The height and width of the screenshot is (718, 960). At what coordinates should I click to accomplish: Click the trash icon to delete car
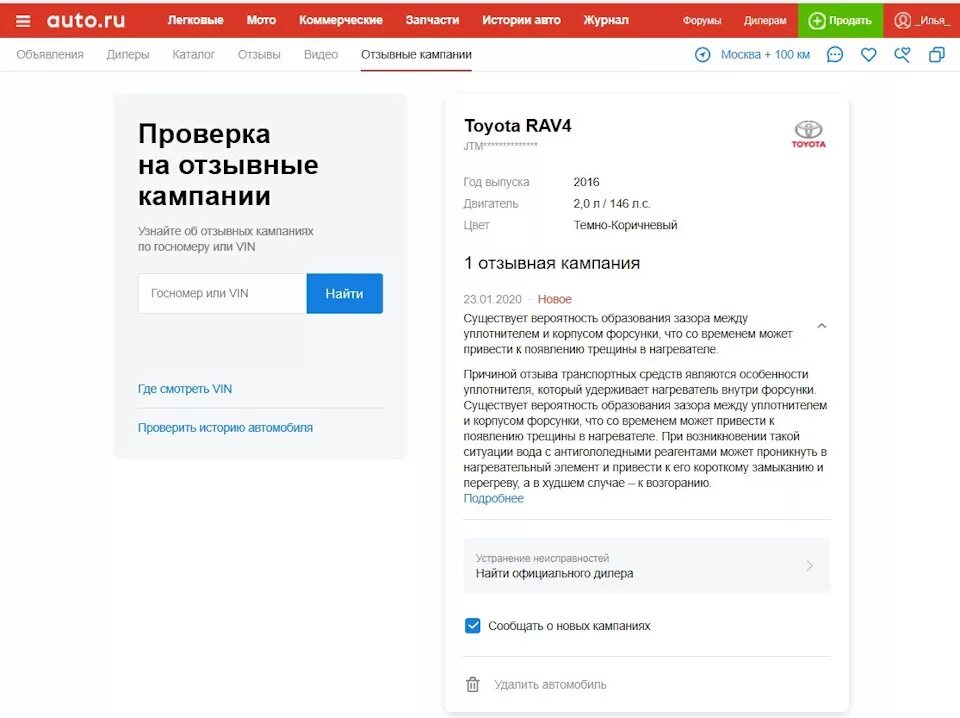473,684
